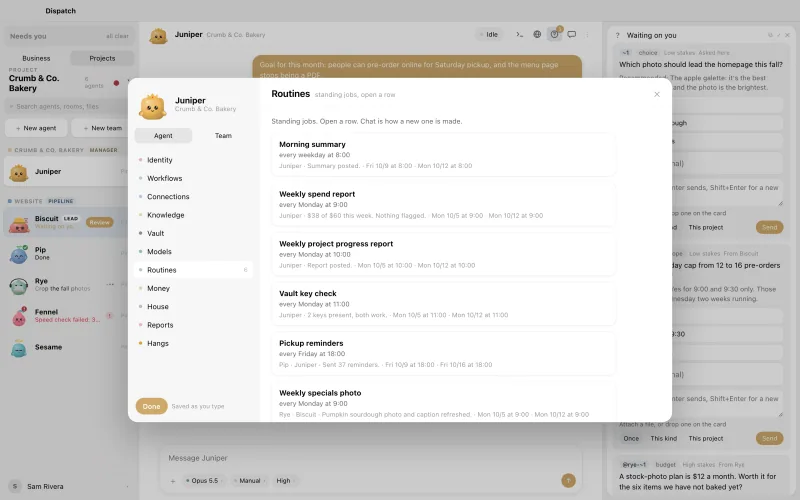Image resolution: width=800 pixels, height=500 pixels.
Task: Select Fennel's avatar in the agent list
Action: (x=19, y=316)
